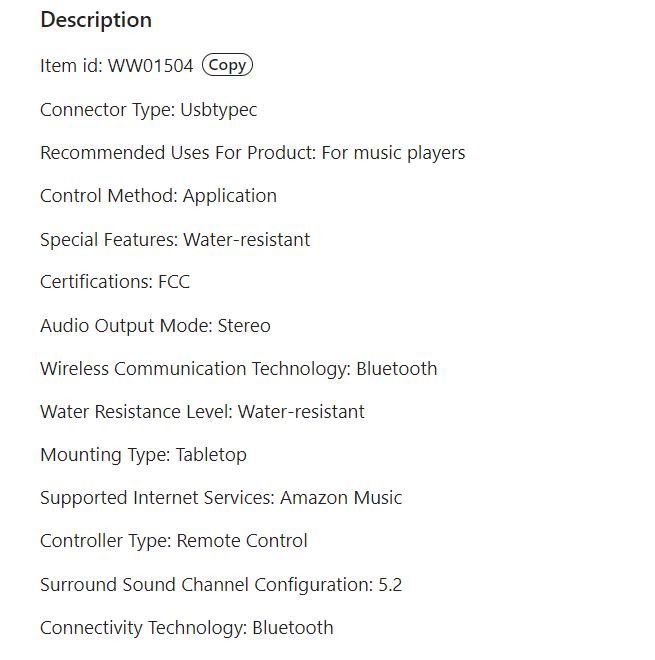Click Supported Internet Services Amazon Music

221,498
